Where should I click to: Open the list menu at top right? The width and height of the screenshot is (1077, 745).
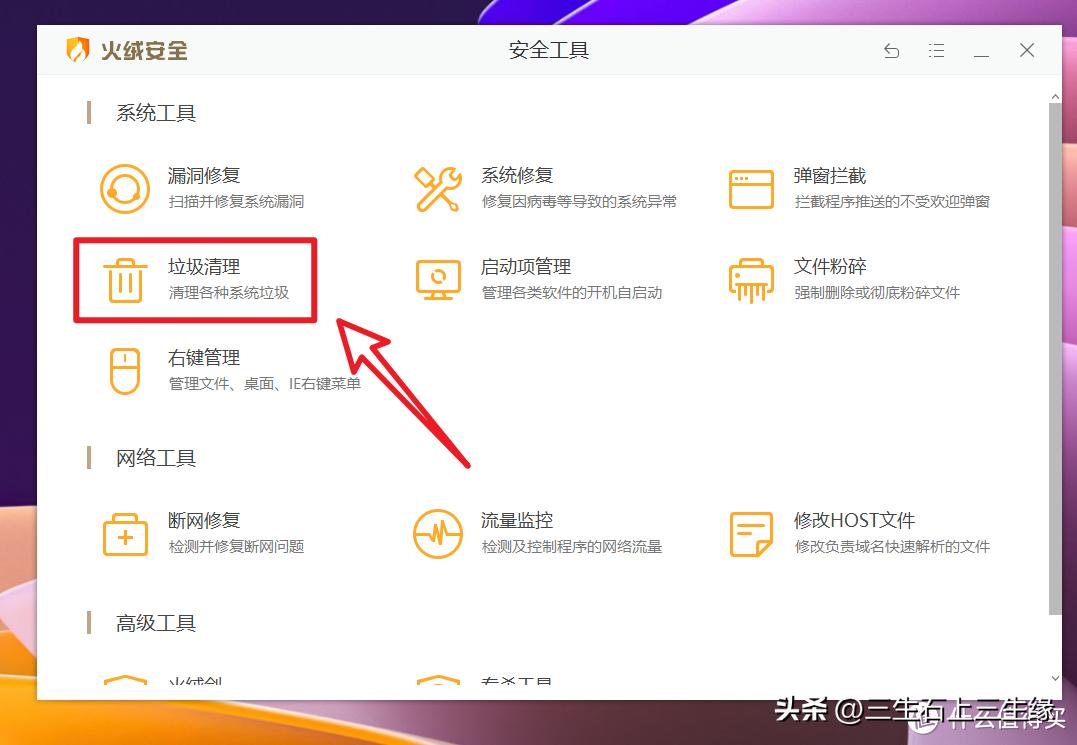(937, 49)
